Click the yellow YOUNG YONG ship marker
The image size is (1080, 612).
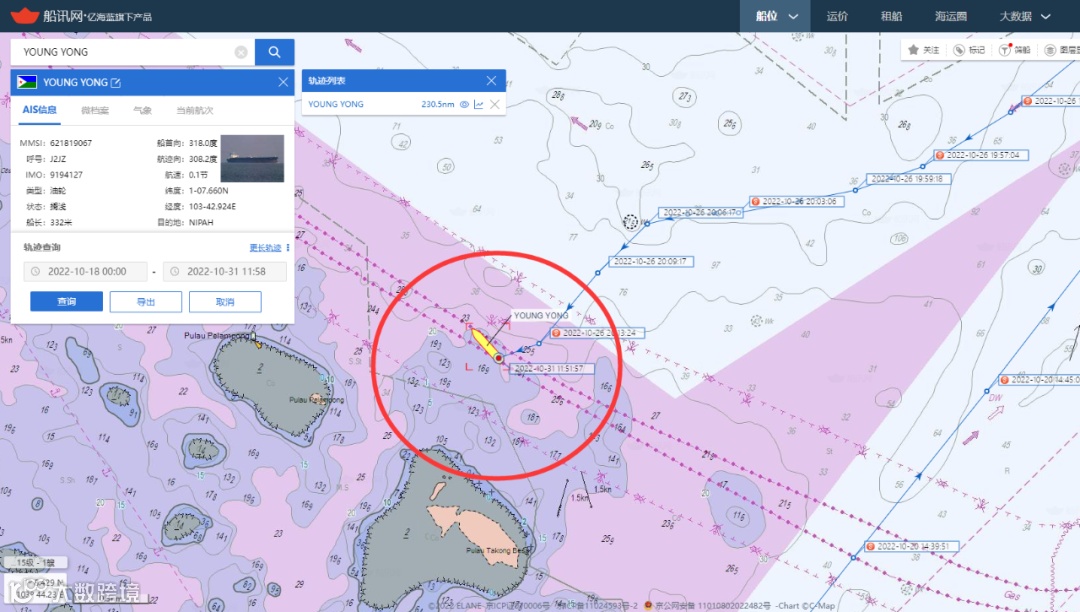click(486, 345)
